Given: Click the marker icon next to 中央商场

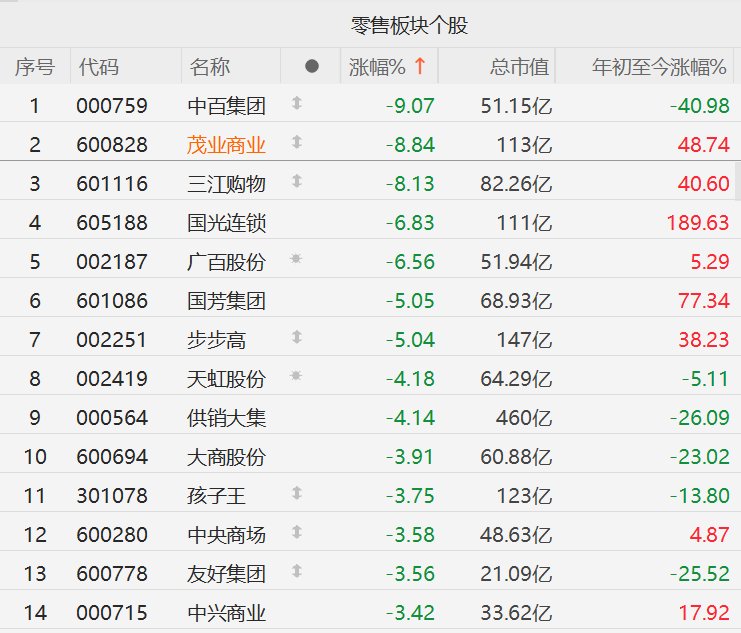Looking at the screenshot, I should pos(297,532).
